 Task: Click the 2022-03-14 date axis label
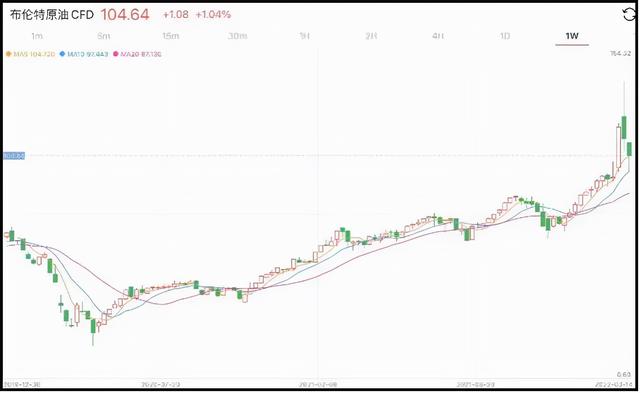pos(614,384)
